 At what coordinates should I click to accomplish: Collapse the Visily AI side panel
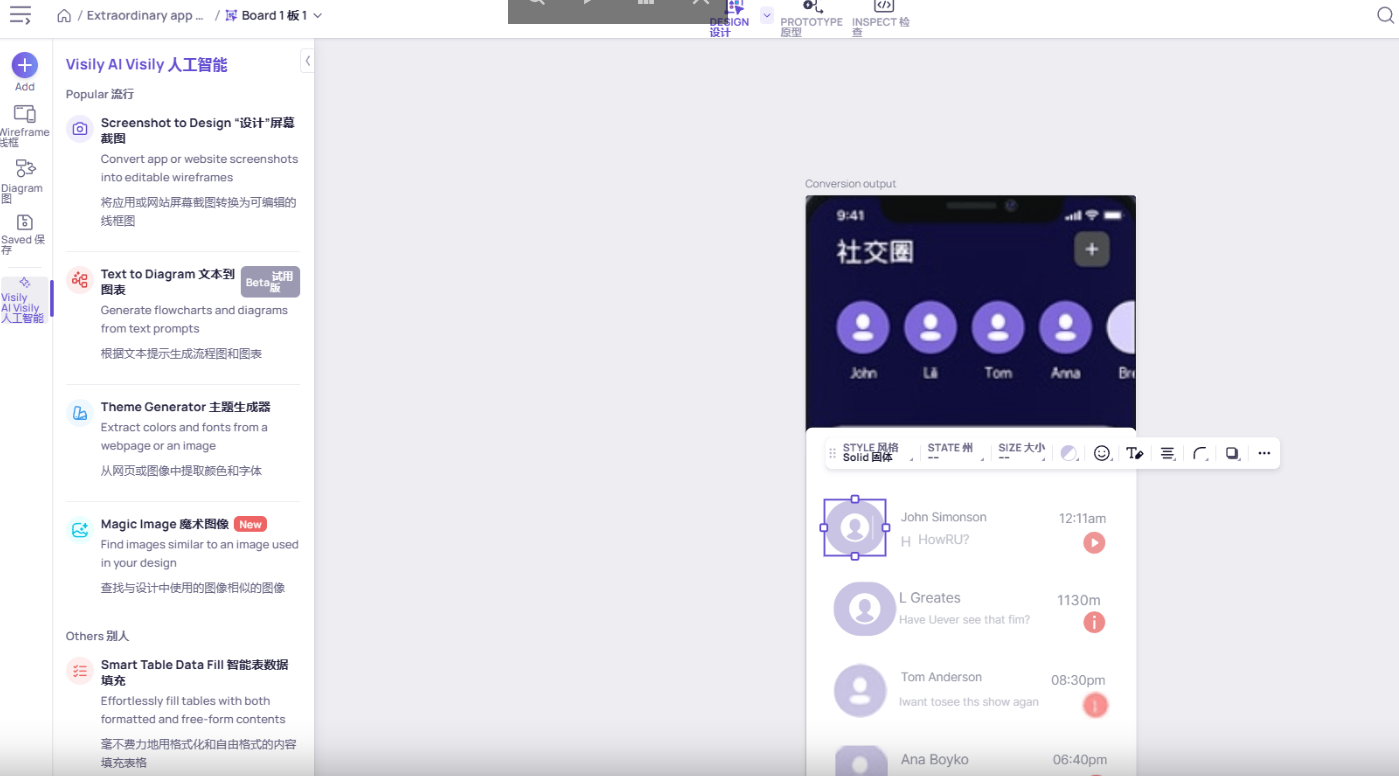pos(307,61)
